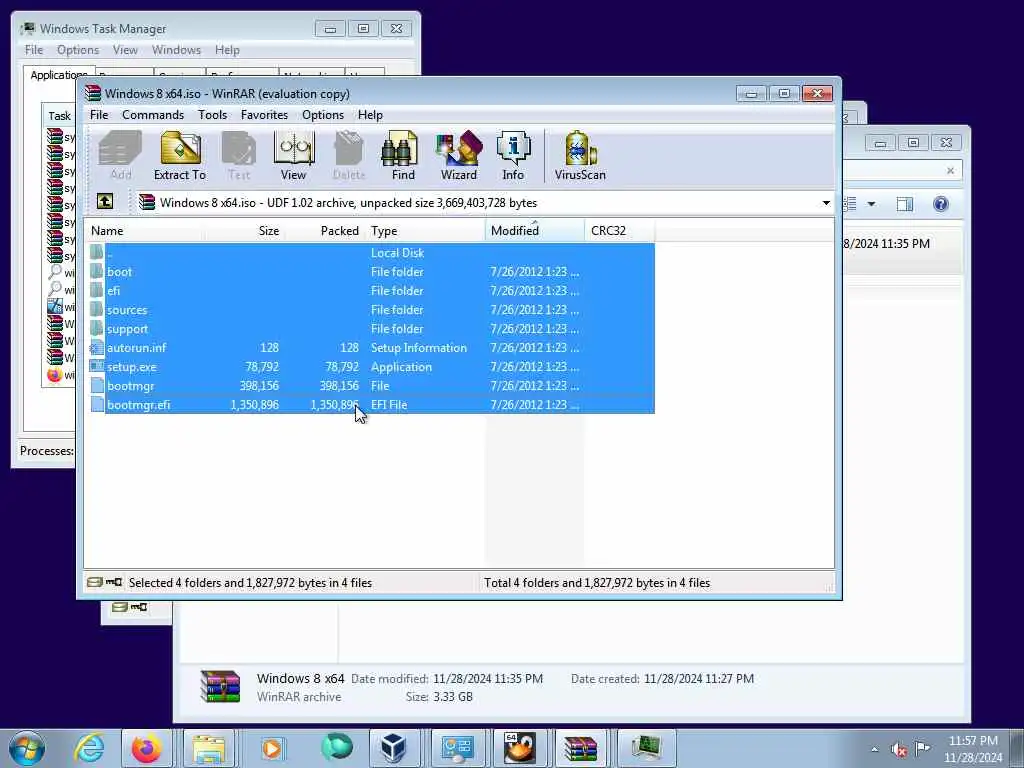Screen dimensions: 1024x768
Task: Open Action Center flag in system tray
Action: click(922, 748)
